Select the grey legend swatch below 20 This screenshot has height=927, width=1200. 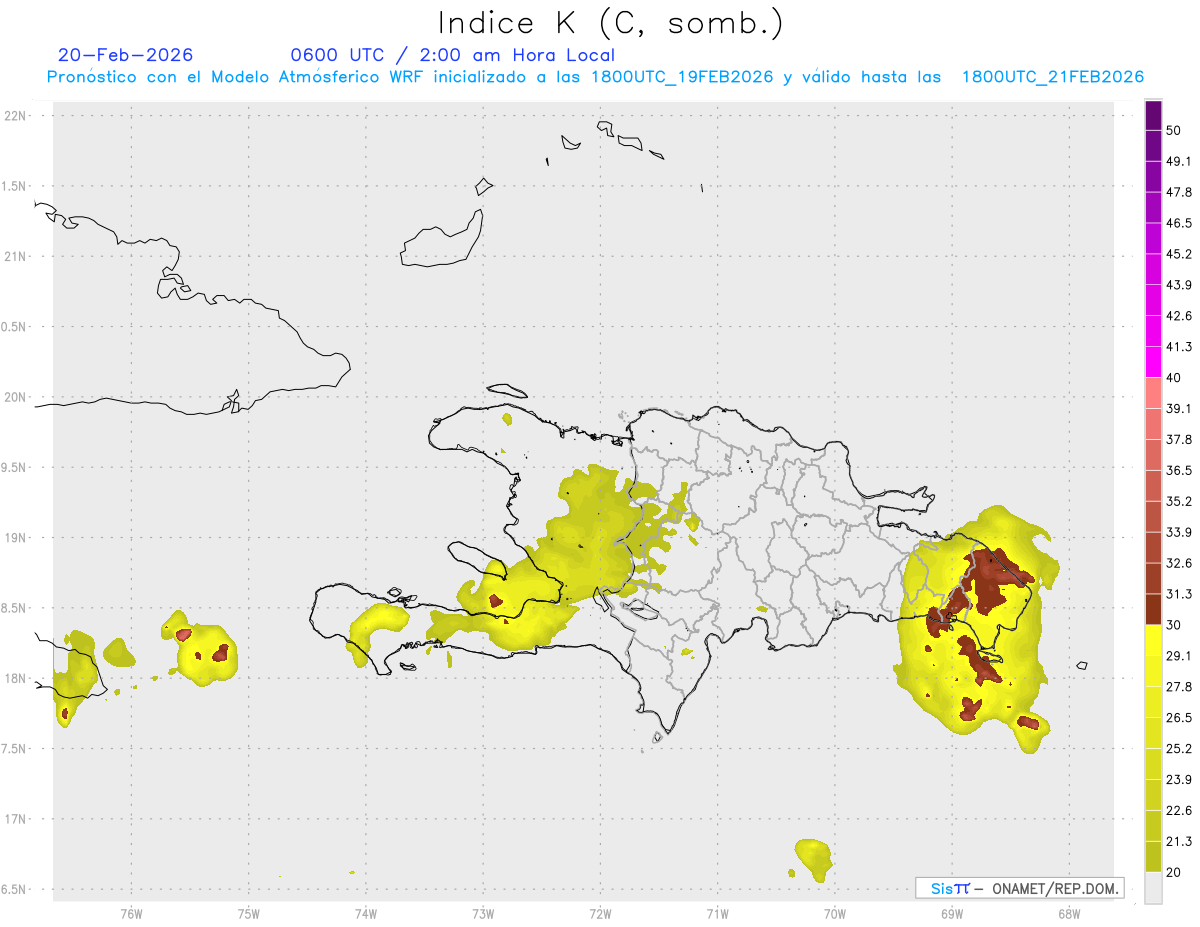[1153, 887]
